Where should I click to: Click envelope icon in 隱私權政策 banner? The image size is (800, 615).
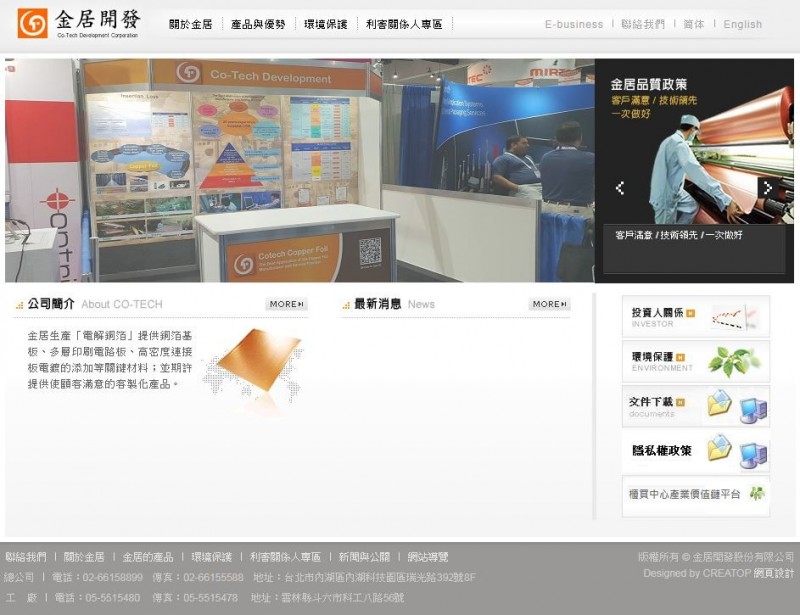[719, 447]
